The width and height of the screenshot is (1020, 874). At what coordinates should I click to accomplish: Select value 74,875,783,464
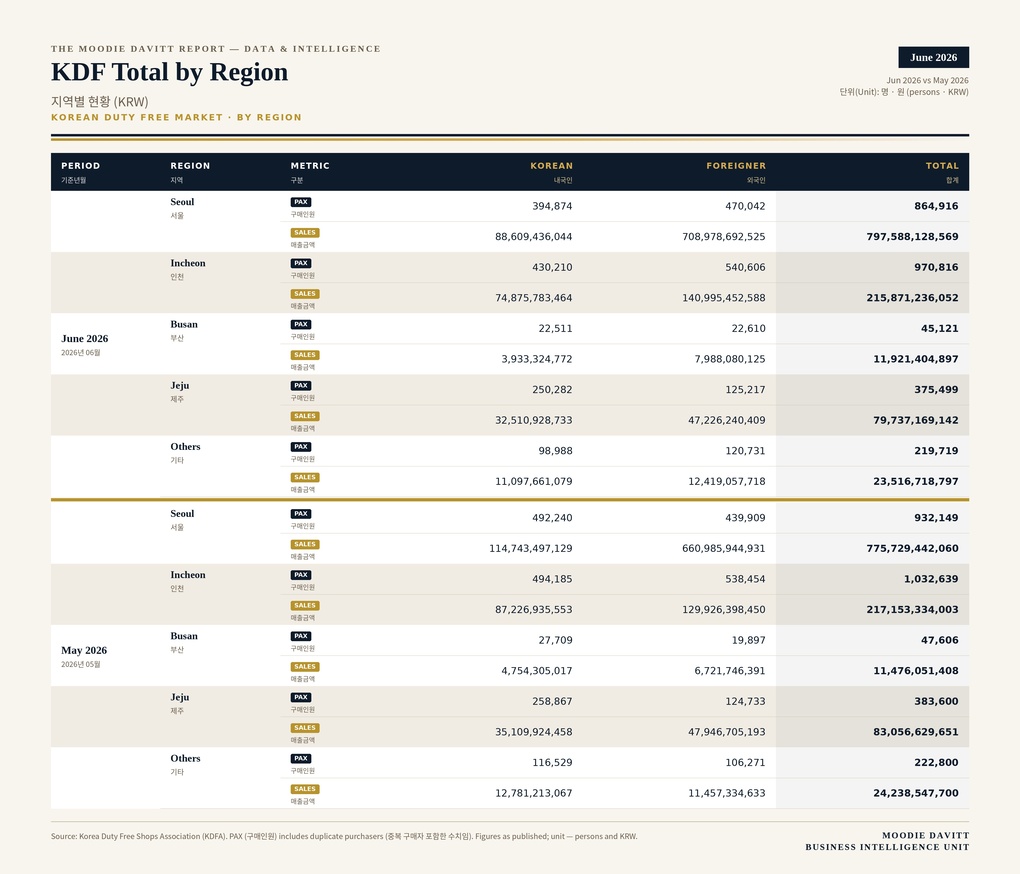coord(533,298)
